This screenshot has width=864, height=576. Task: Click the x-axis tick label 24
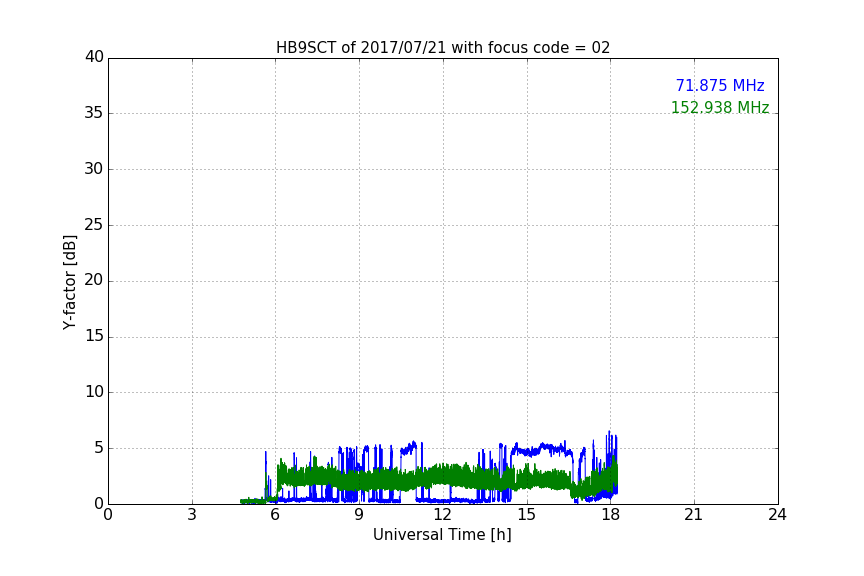pyautogui.click(x=777, y=515)
